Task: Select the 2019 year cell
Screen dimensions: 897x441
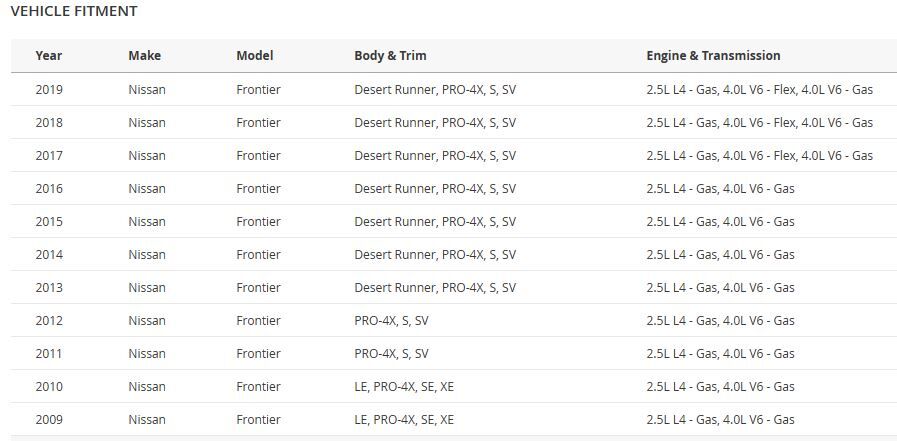Action: click(49, 89)
